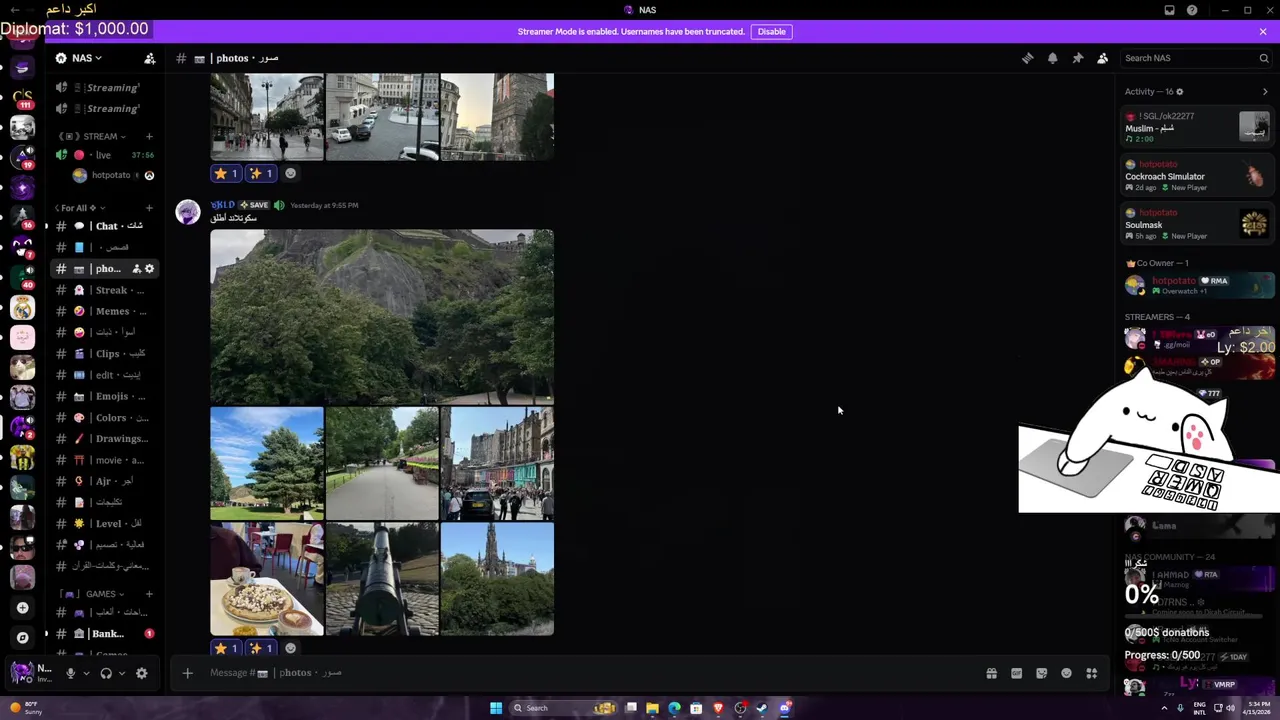Add a channel to For All category

click(149, 208)
